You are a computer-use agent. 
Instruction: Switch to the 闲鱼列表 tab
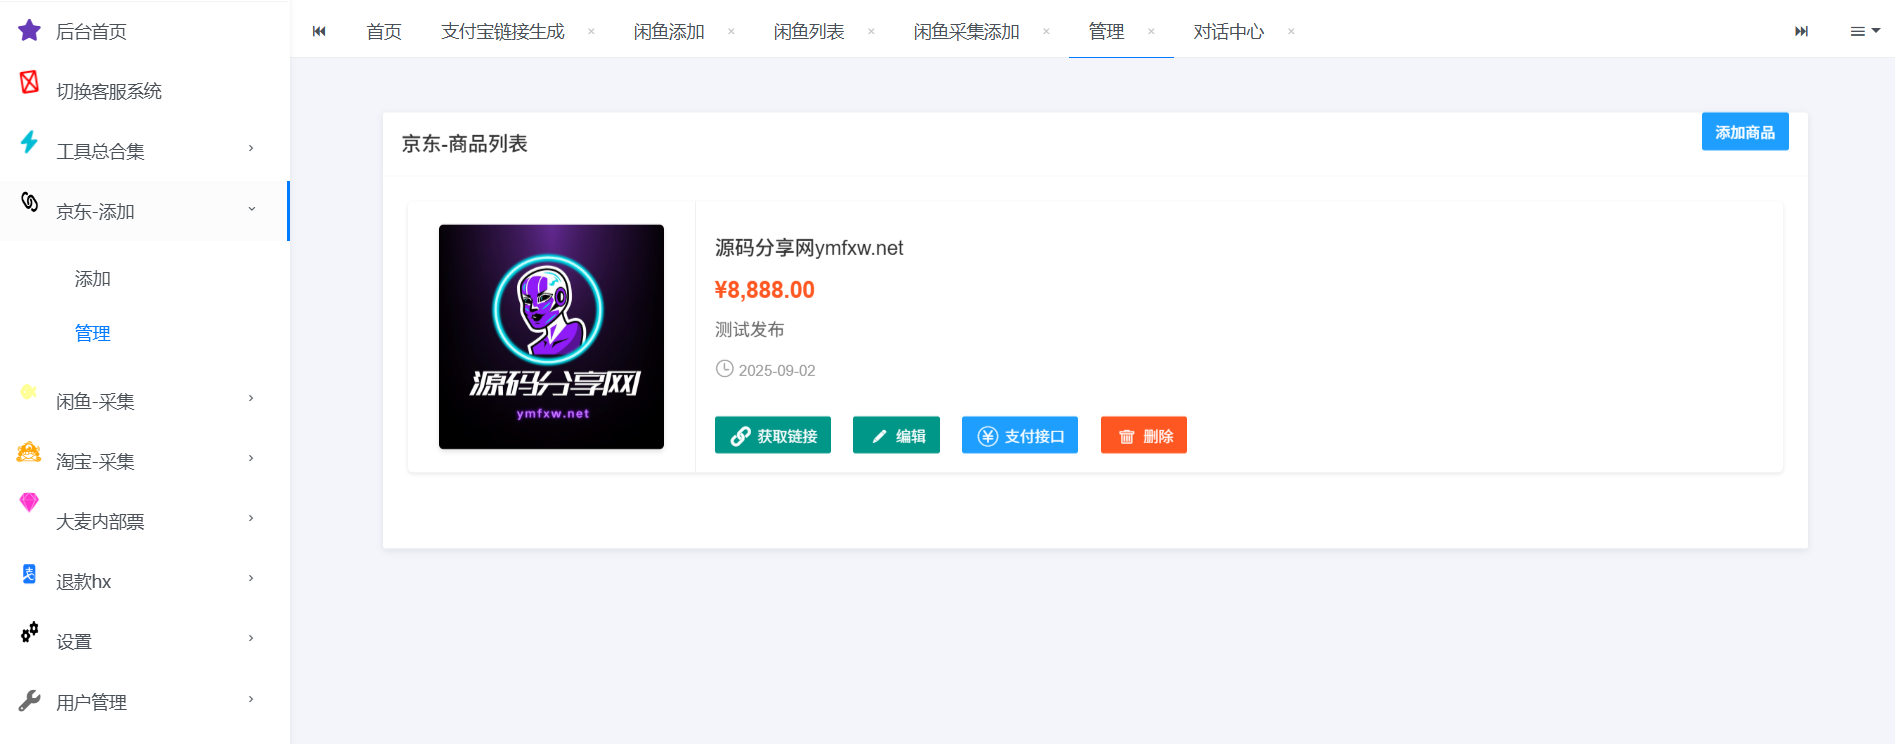808,32
